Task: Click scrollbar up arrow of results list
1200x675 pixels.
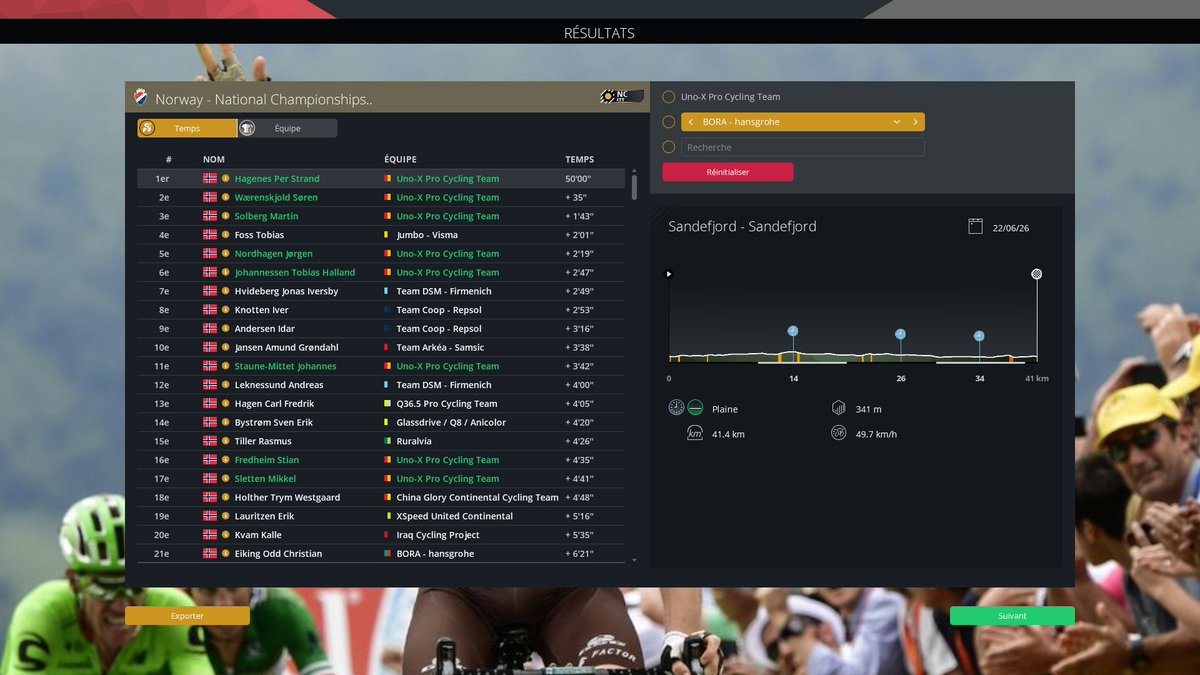Action: point(634,170)
